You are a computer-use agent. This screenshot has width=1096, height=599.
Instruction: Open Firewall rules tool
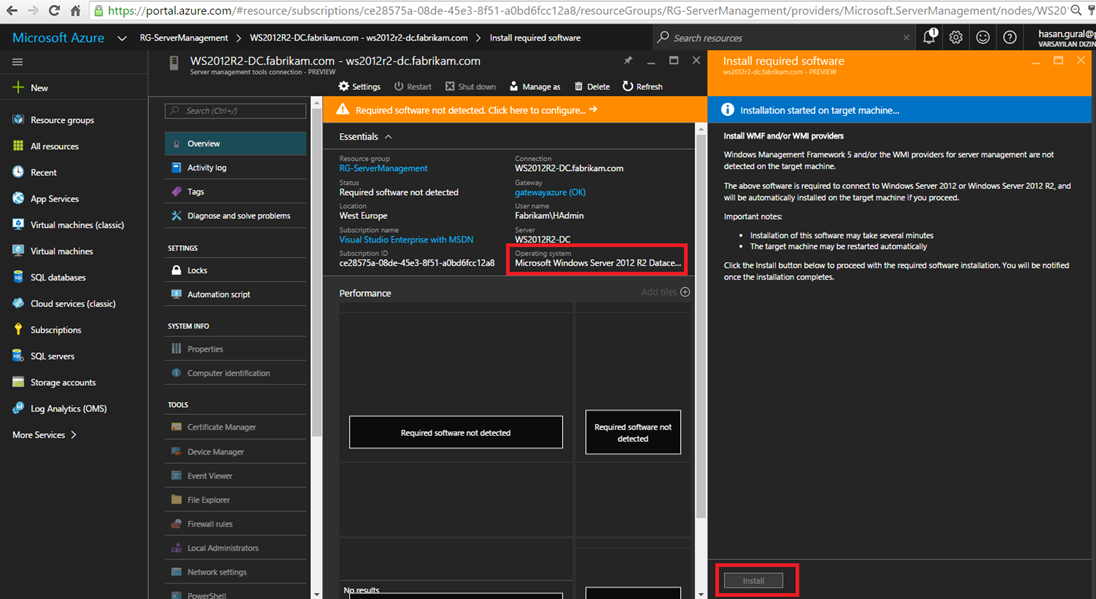pyautogui.click(x=236, y=524)
